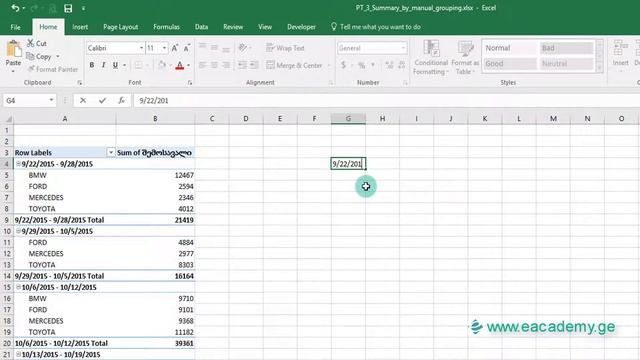Image resolution: width=640 pixels, height=360 pixels.
Task: Collapse the 10/13/2015 - 10/19/2015 group
Action: pyautogui.click(x=18, y=354)
